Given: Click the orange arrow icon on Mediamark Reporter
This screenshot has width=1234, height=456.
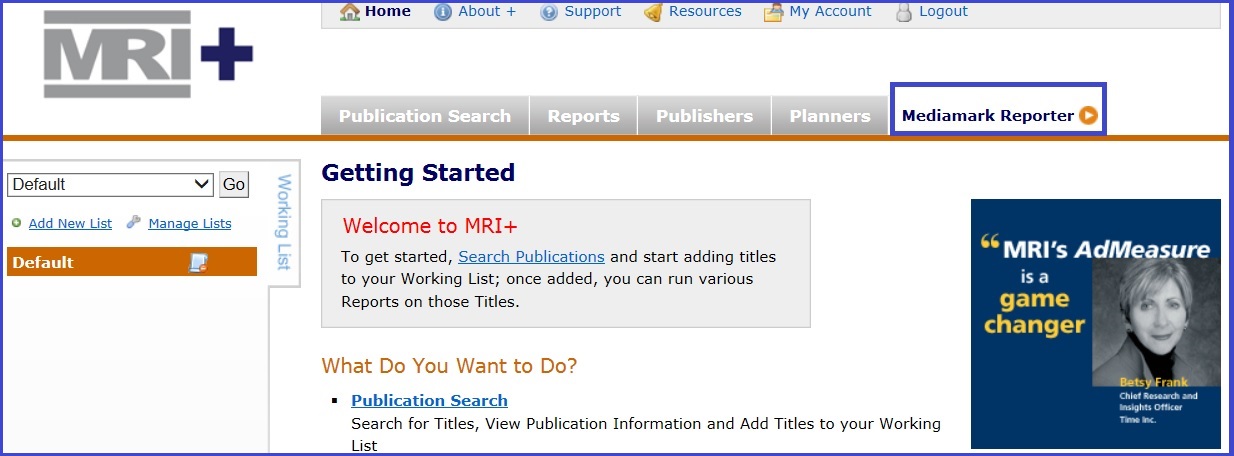Looking at the screenshot, I should [1088, 116].
